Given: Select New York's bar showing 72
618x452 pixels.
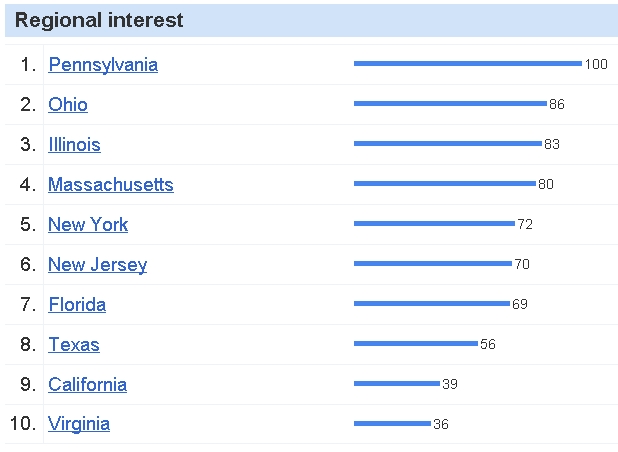Looking at the screenshot, I should click(x=434, y=224).
